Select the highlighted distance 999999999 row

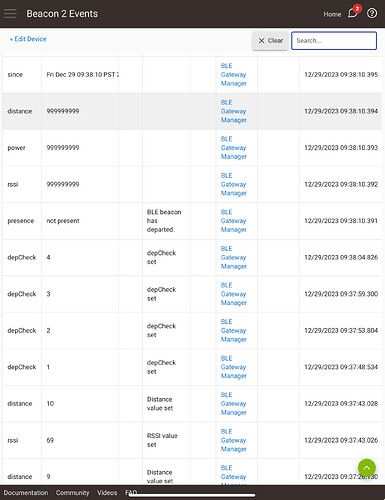click(192, 111)
